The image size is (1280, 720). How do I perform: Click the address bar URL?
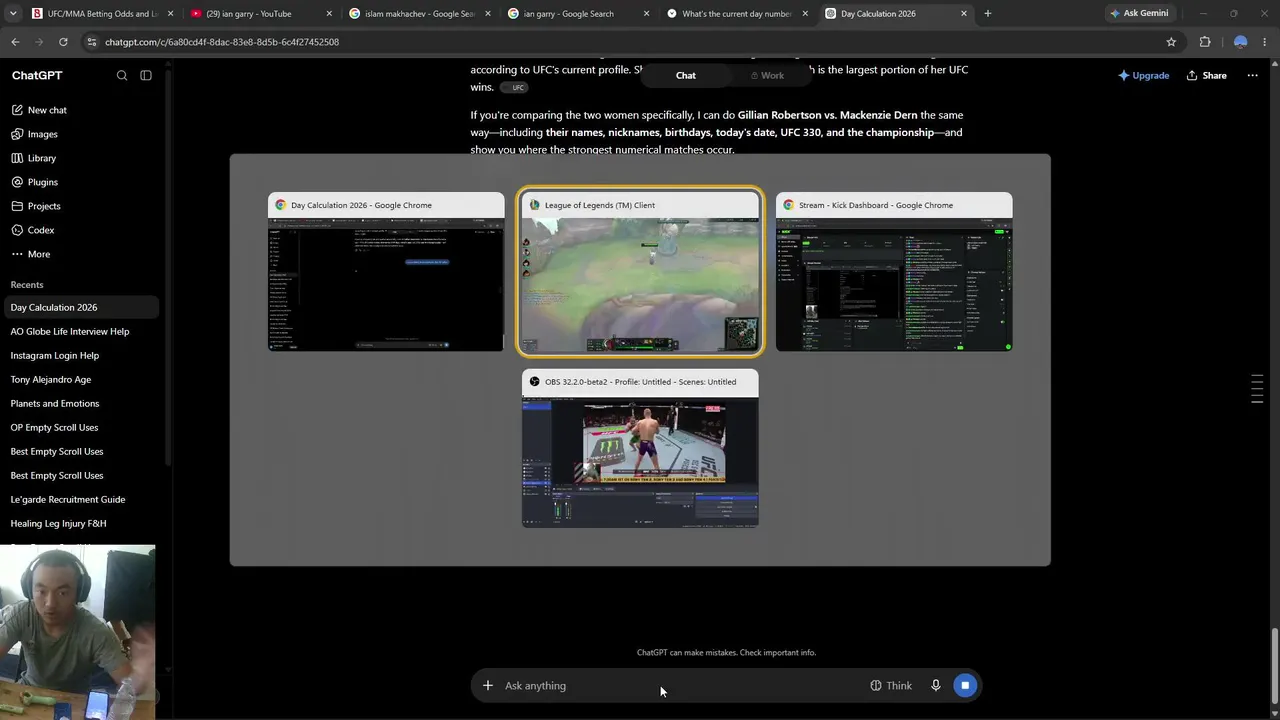pyautogui.click(x=222, y=42)
